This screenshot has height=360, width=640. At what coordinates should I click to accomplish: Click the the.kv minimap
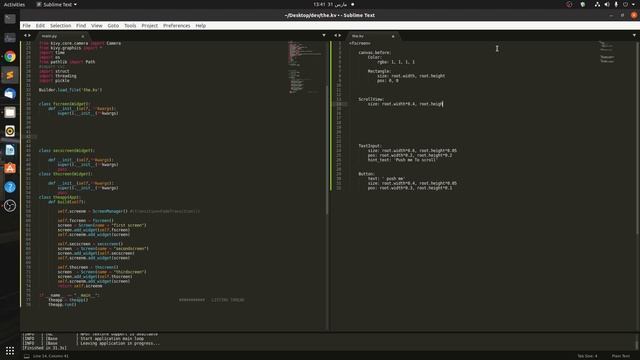click(x=608, y=52)
